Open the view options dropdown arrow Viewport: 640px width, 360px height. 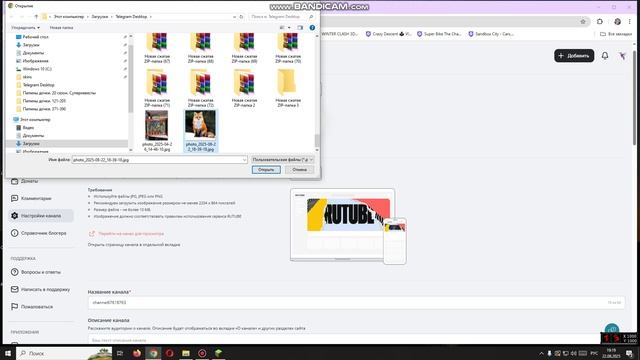(289, 28)
